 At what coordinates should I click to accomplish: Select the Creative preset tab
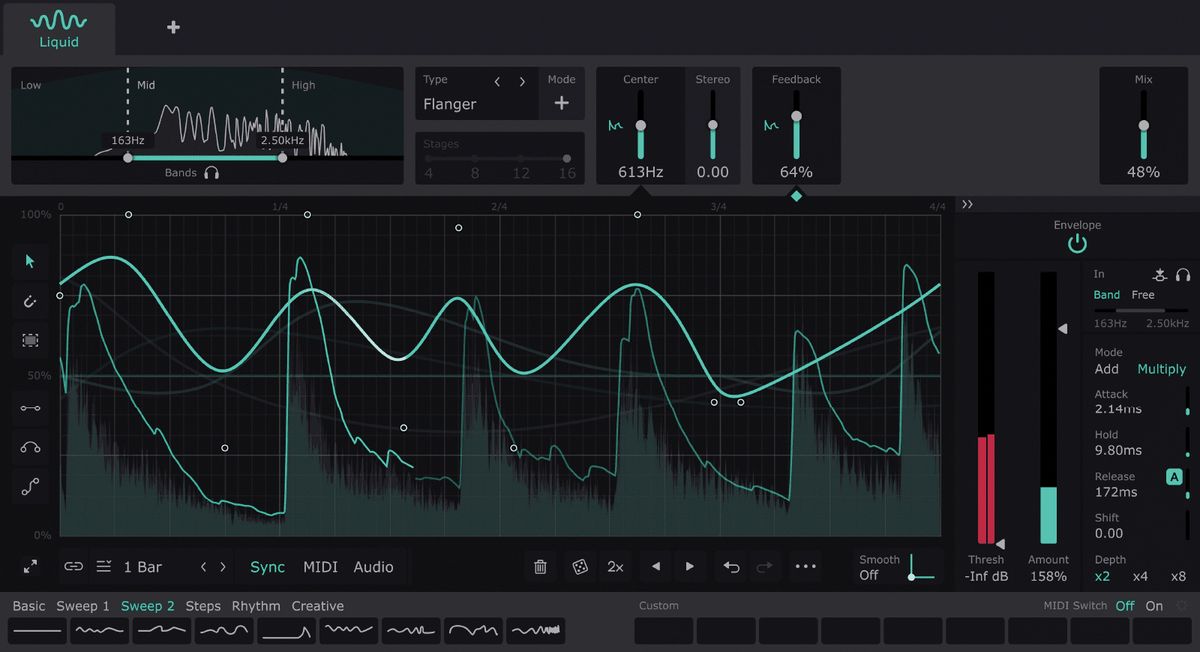tap(318, 605)
